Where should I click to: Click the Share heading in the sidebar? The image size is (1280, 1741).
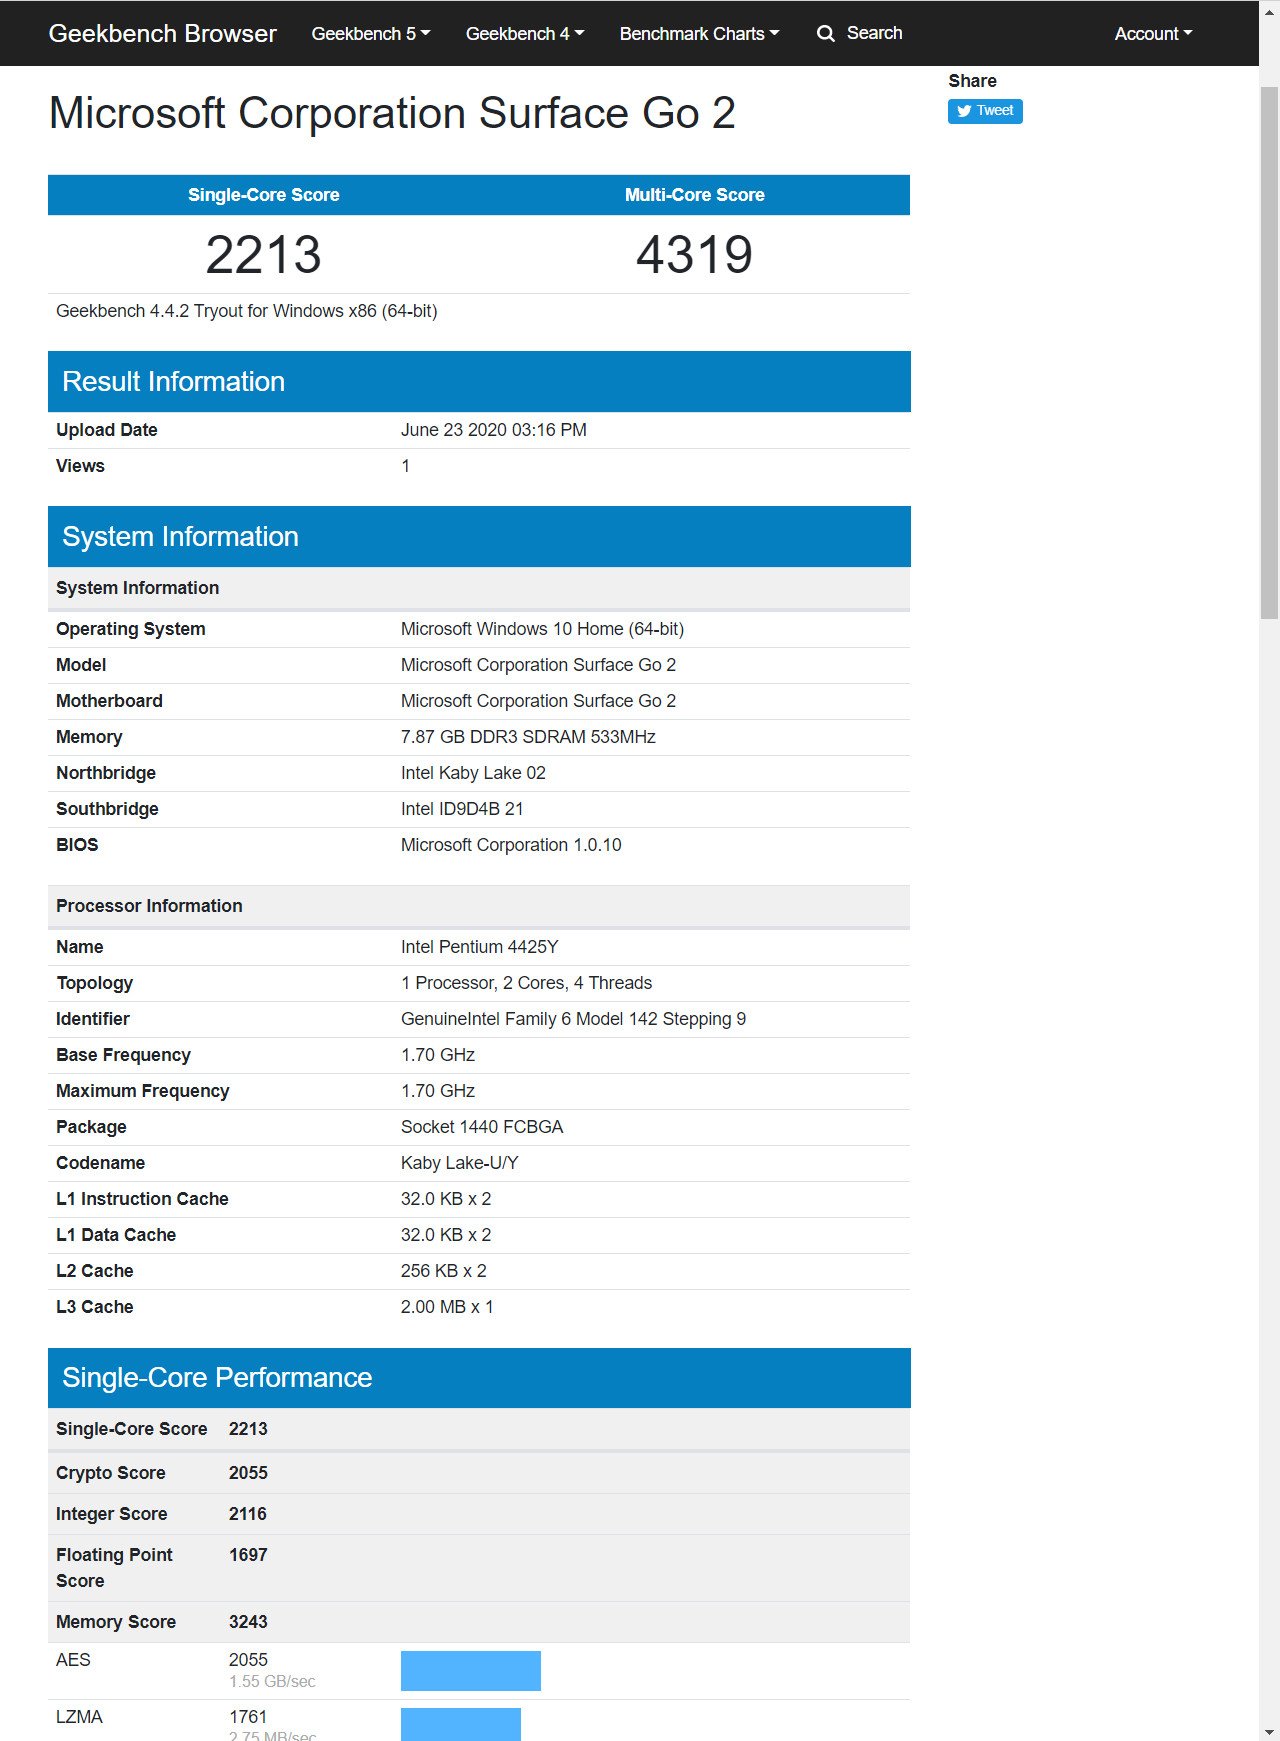click(972, 81)
